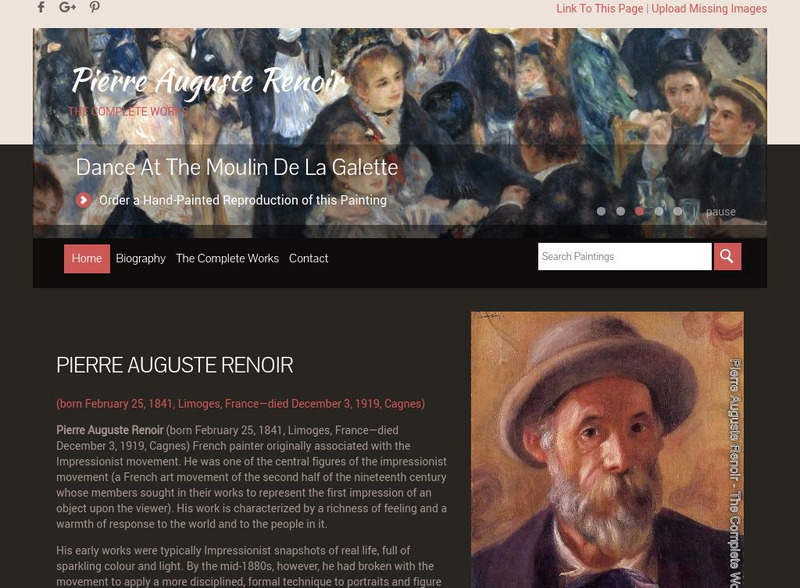Select the fifth slideshow dot
Screen dimensions: 800x588
click(678, 211)
